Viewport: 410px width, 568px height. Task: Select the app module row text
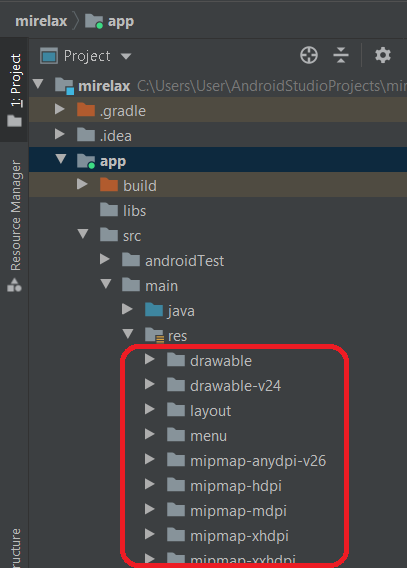coord(113,162)
